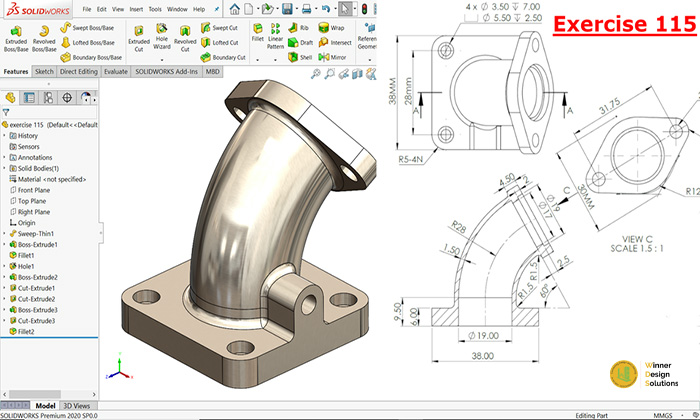The width and height of the screenshot is (700, 420).
Task: Choose the Swept Boss/Base tool
Action: (x=87, y=28)
